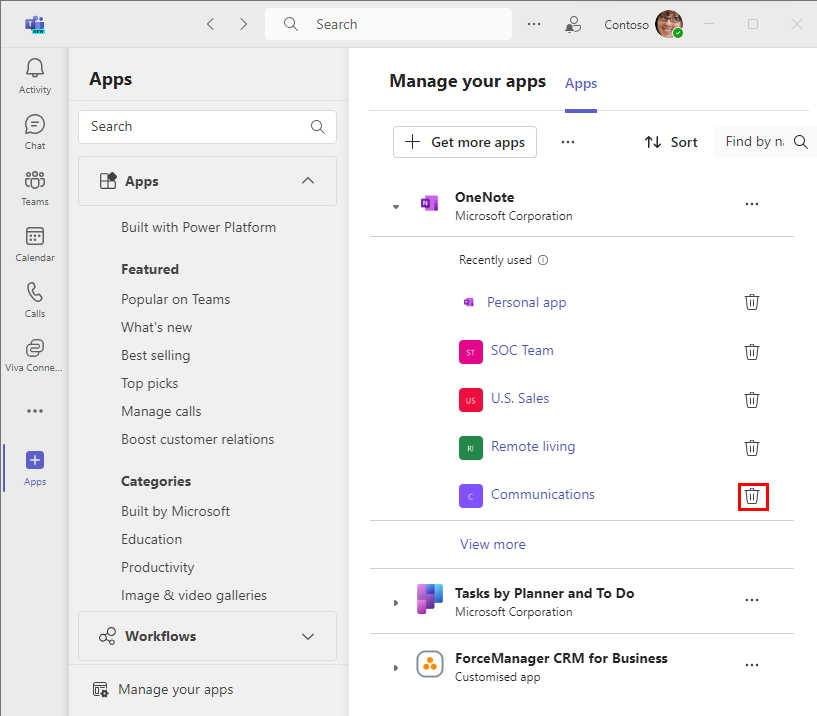Expand the Workflows section
The width and height of the screenshot is (817, 716).
coord(308,636)
